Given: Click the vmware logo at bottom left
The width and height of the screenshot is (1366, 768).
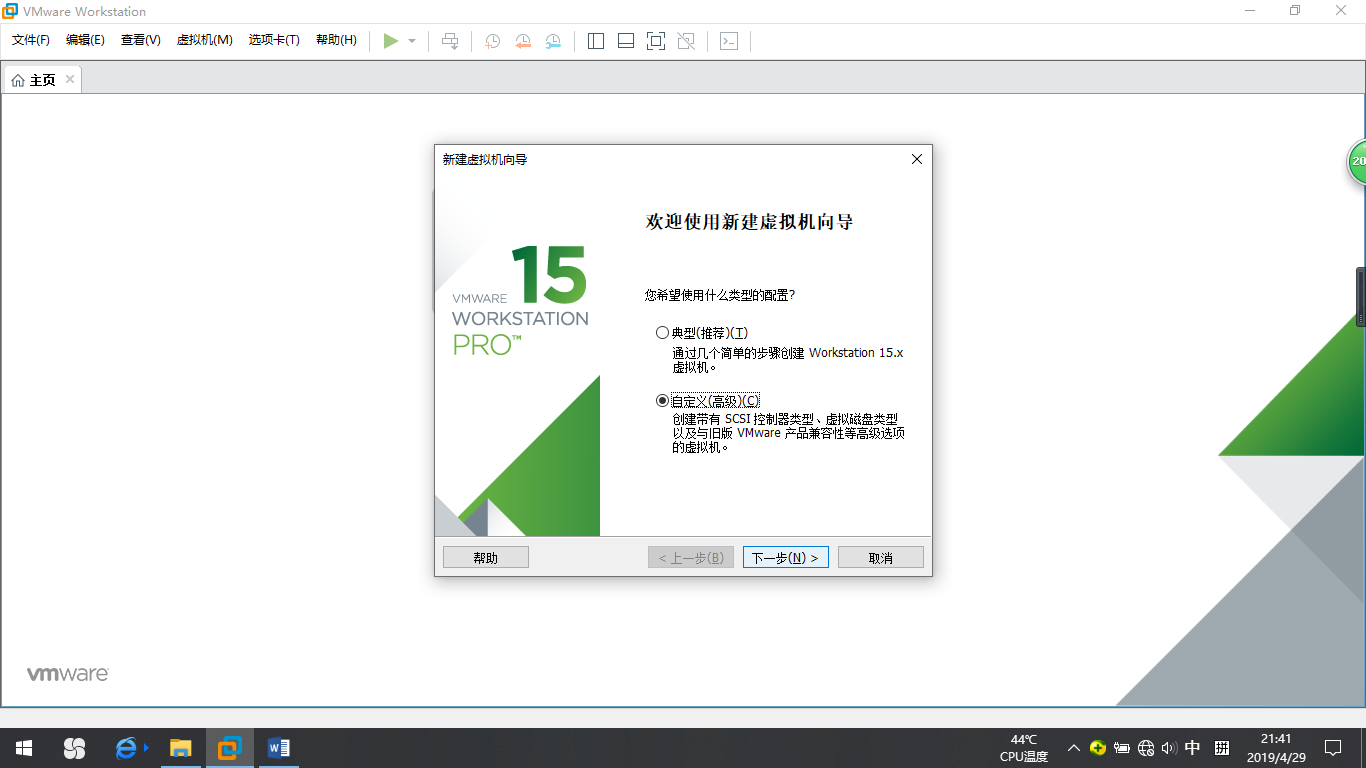Looking at the screenshot, I should [67, 674].
